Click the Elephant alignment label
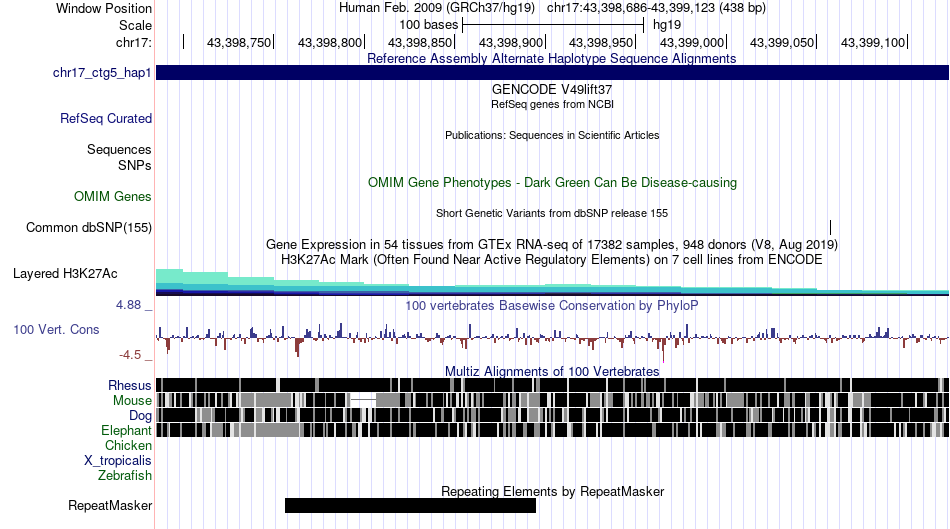Screen dimensions: 950x529 (x=126, y=430)
